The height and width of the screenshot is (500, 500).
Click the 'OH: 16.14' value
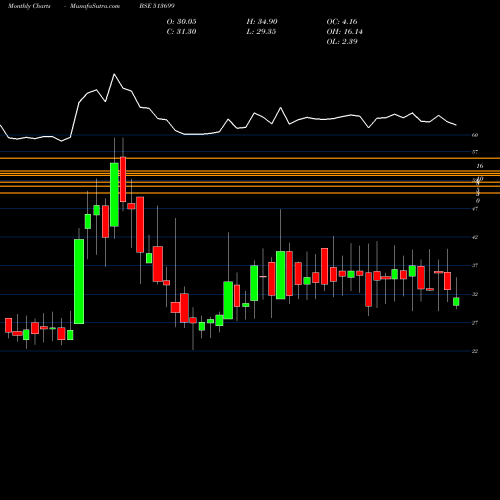pyautogui.click(x=344, y=32)
